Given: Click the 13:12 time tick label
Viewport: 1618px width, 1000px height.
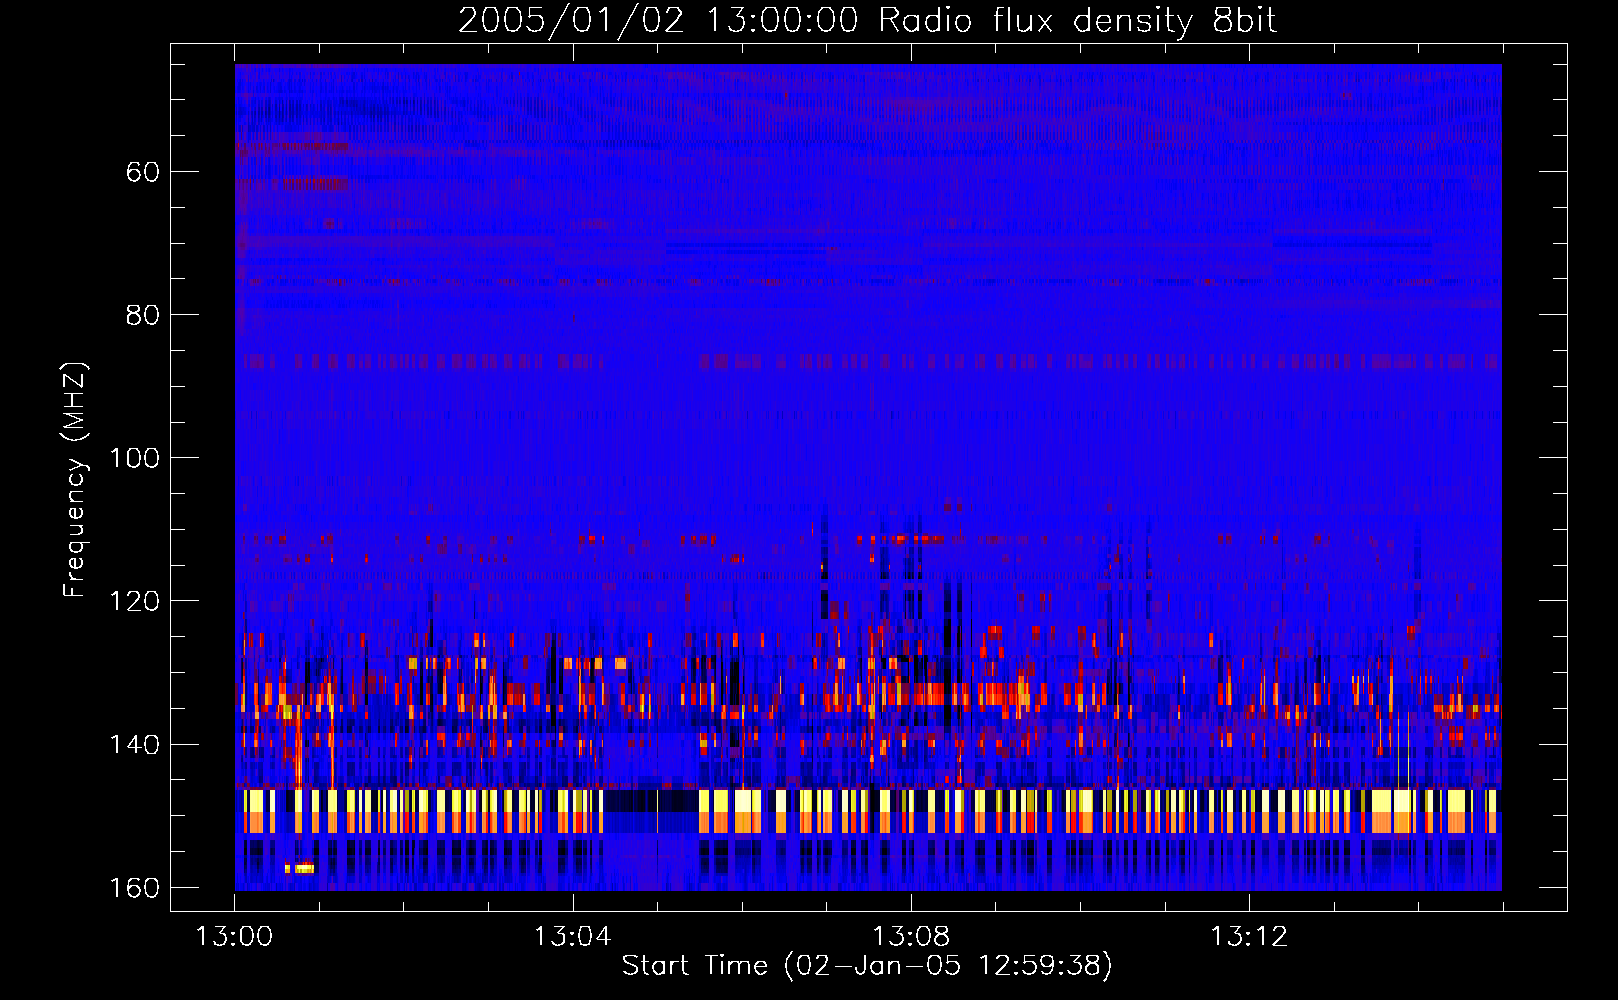Looking at the screenshot, I should pos(1249,937).
